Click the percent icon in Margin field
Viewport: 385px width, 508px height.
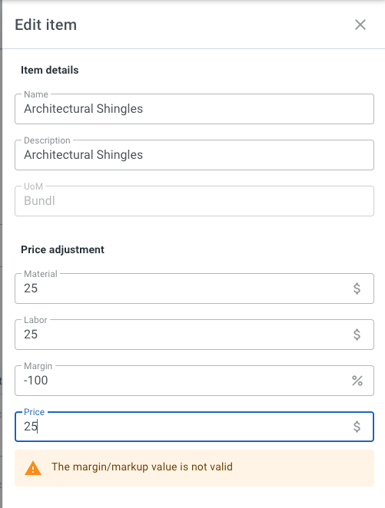coord(357,380)
